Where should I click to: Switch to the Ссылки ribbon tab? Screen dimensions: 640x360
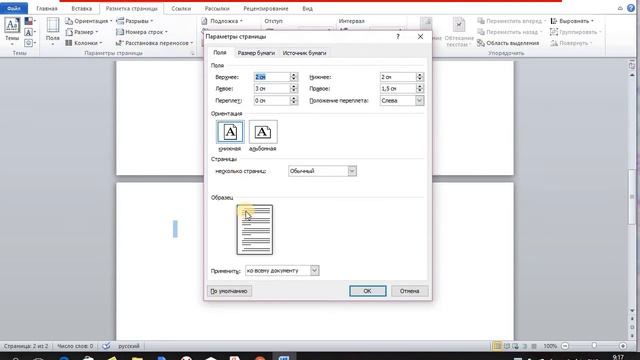[x=181, y=8]
